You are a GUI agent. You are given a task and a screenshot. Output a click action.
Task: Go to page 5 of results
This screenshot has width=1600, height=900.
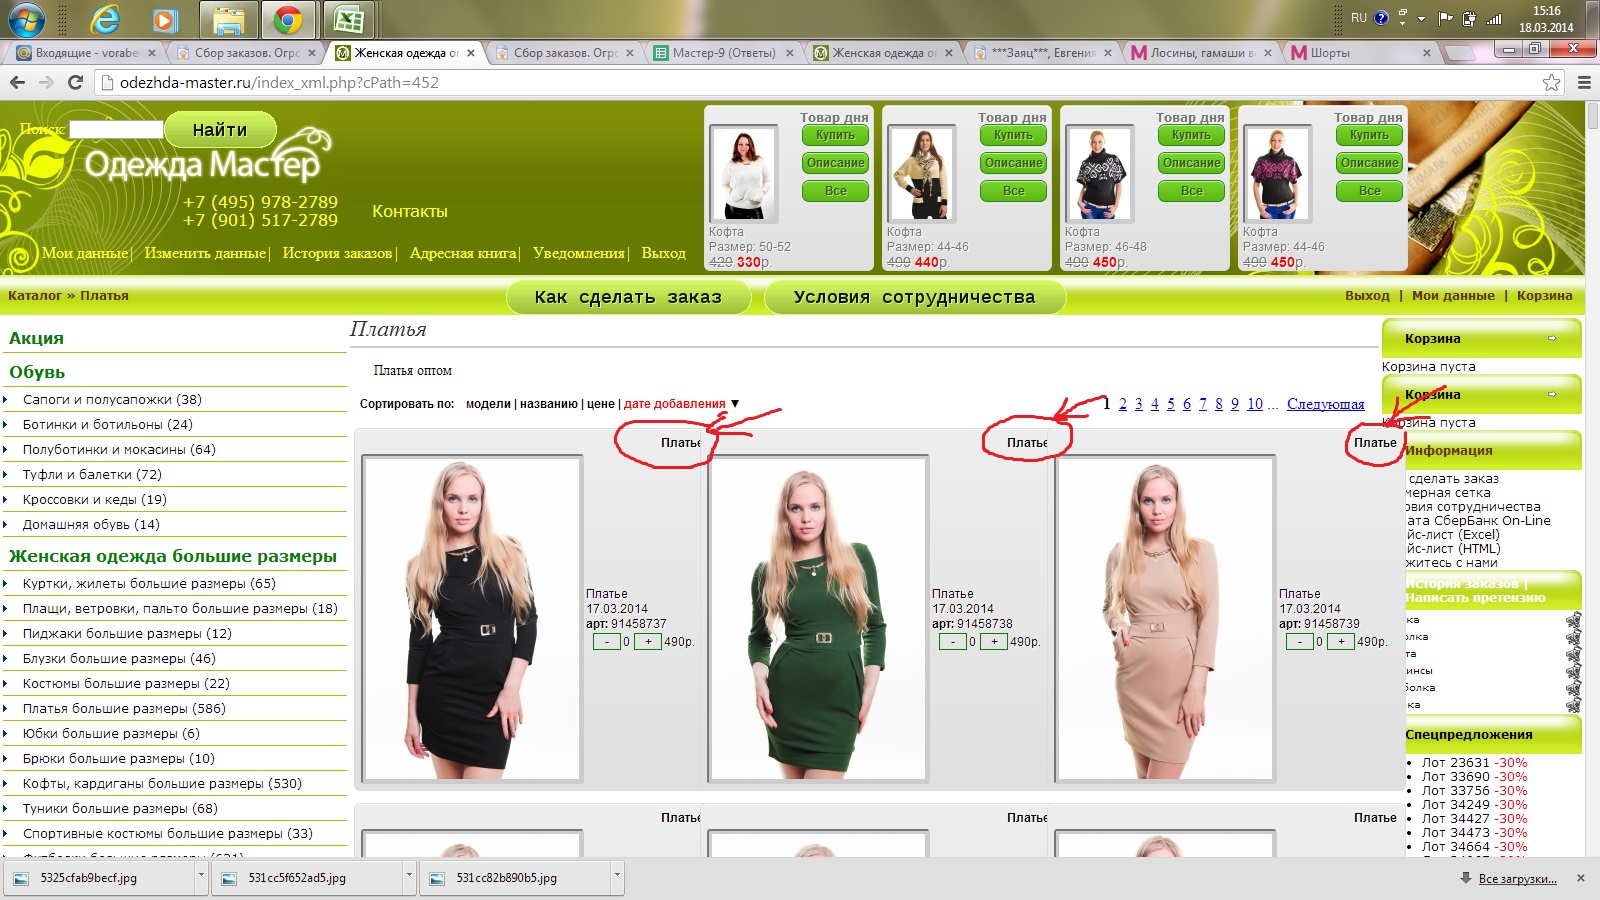[x=1171, y=404]
